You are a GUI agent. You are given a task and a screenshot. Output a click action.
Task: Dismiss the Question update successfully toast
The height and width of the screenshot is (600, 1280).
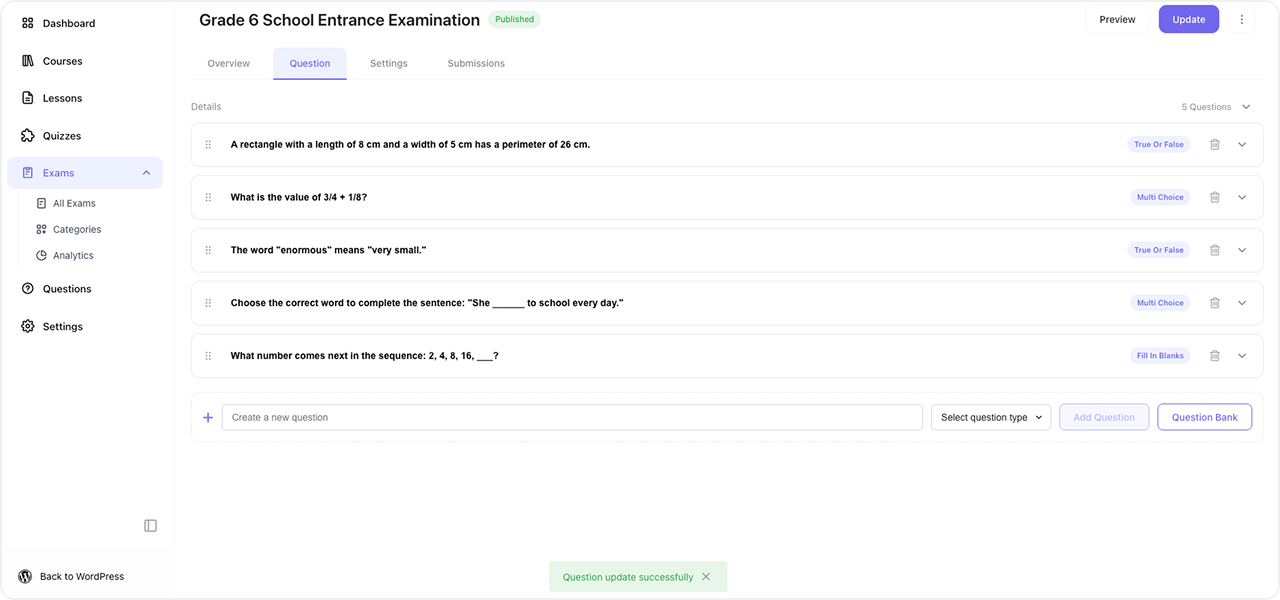coord(706,577)
